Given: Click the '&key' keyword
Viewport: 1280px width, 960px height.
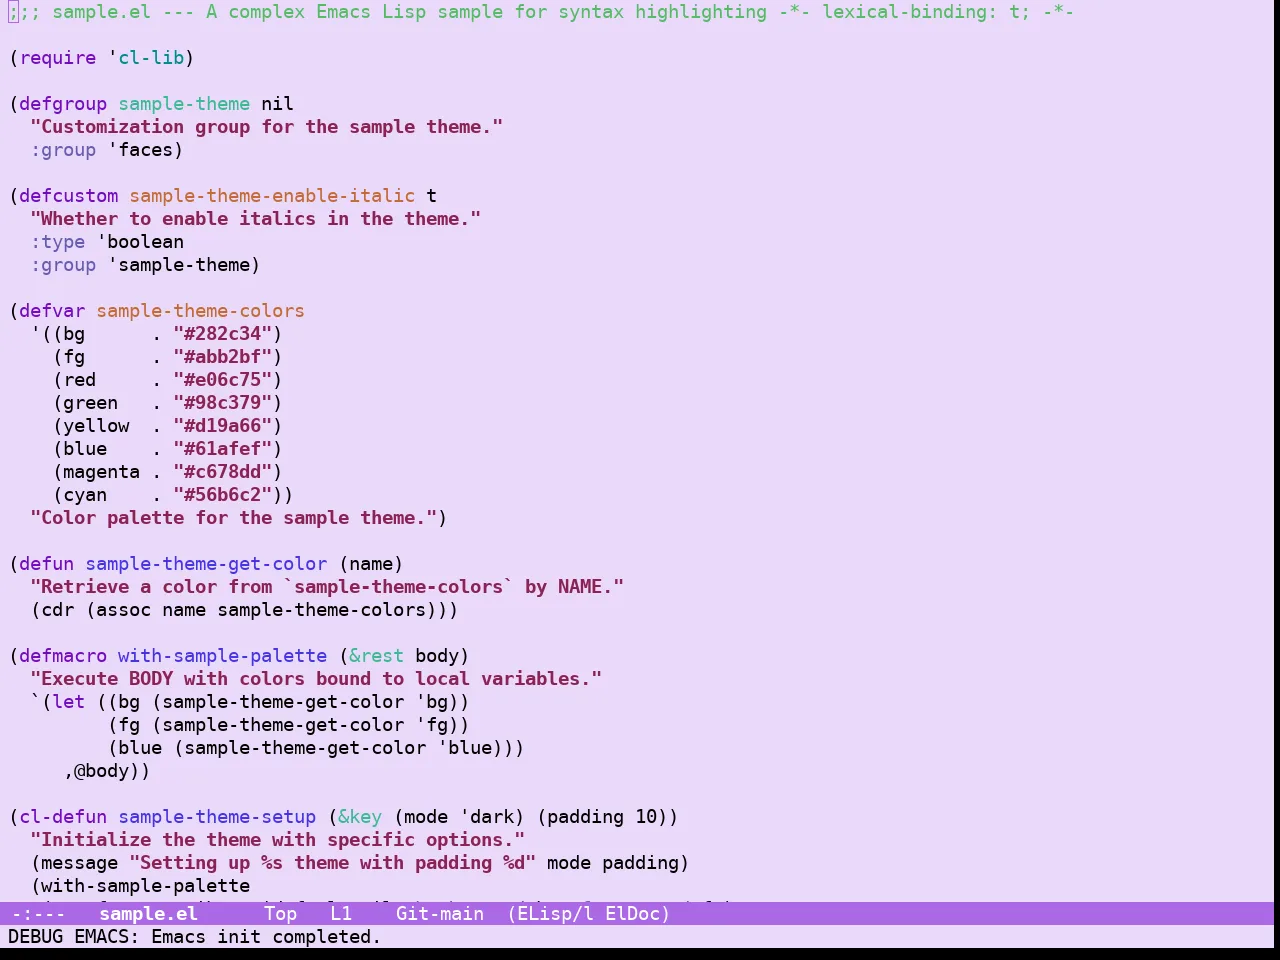Looking at the screenshot, I should coord(360,817).
